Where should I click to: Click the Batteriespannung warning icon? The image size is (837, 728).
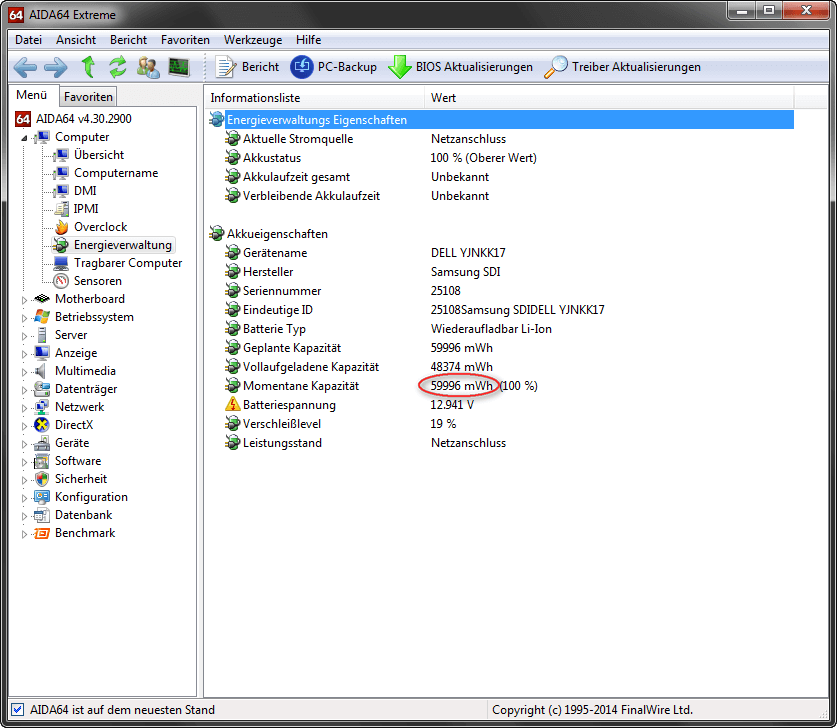coord(232,404)
